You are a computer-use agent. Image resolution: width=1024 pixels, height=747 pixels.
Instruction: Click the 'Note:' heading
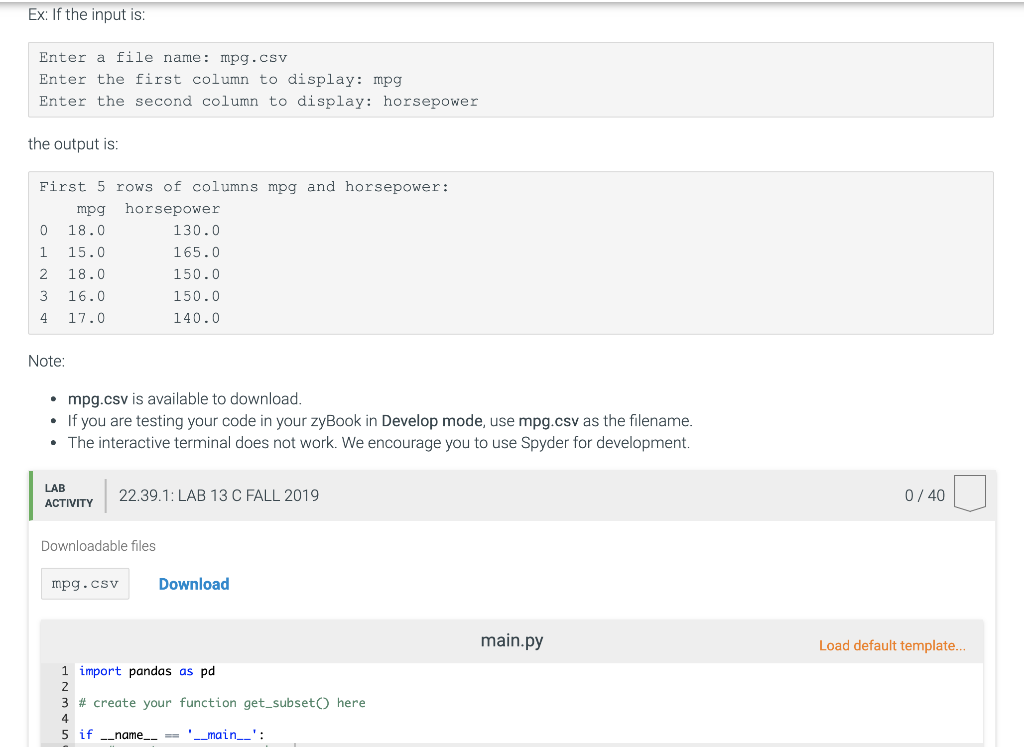click(46, 361)
